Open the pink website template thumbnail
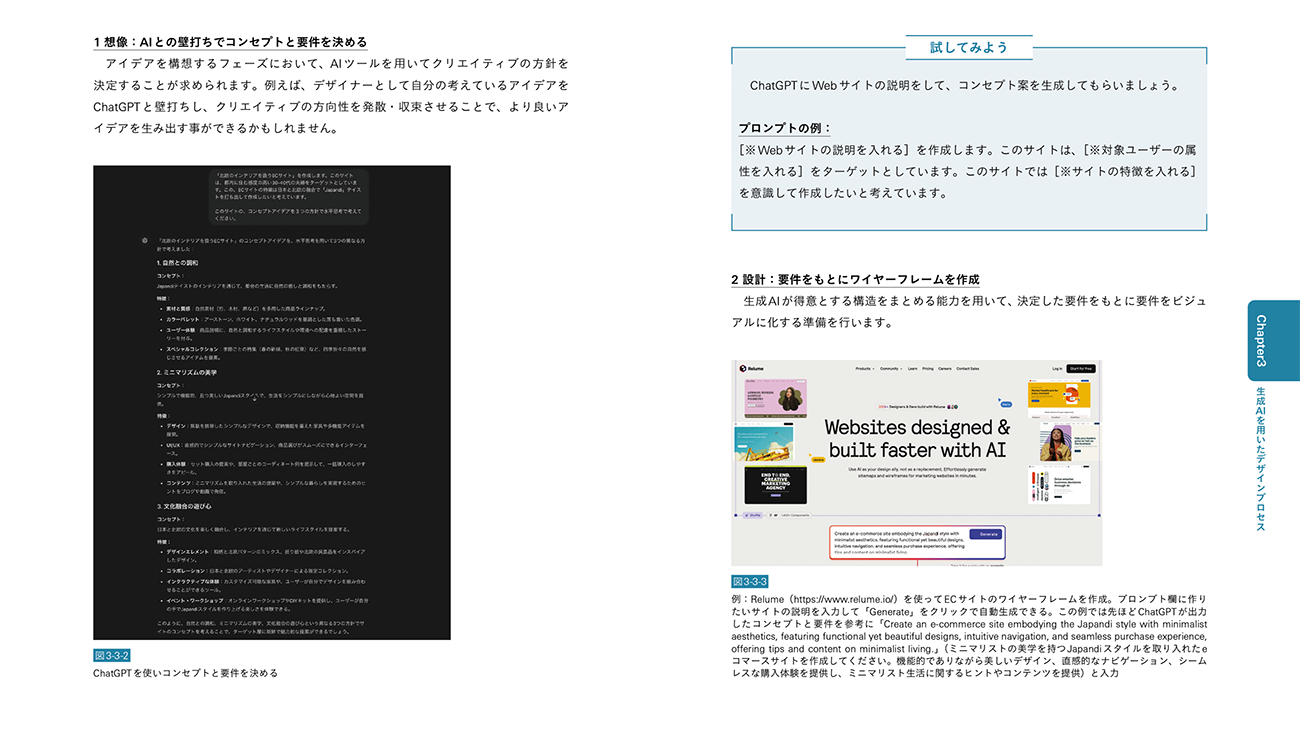1300x729 pixels. coord(776,399)
